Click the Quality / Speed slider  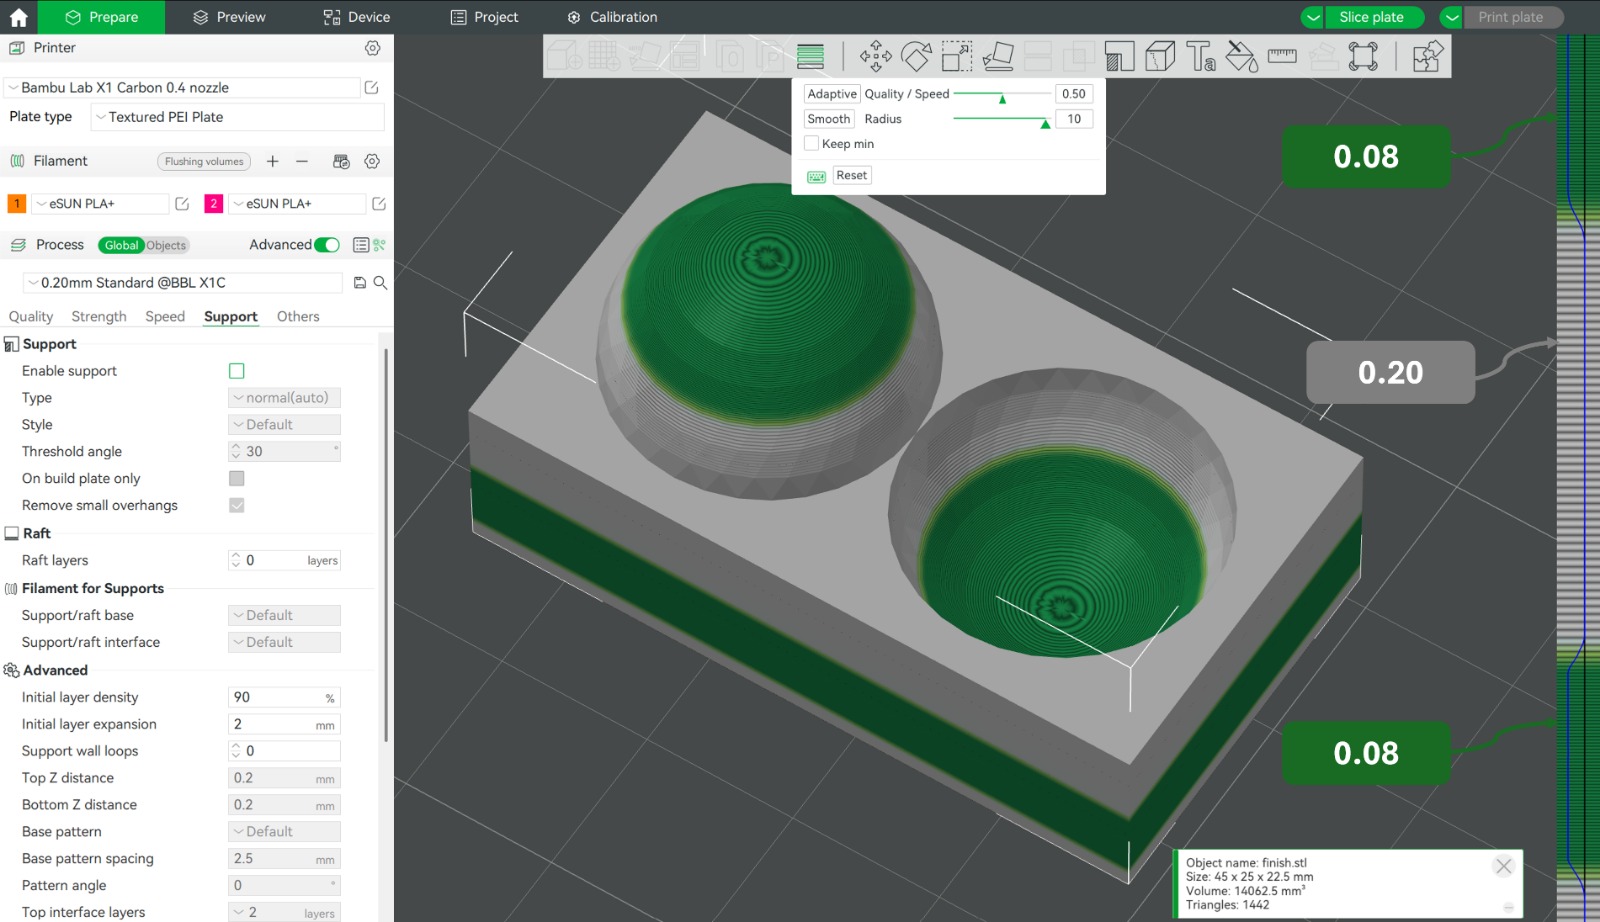click(1002, 95)
